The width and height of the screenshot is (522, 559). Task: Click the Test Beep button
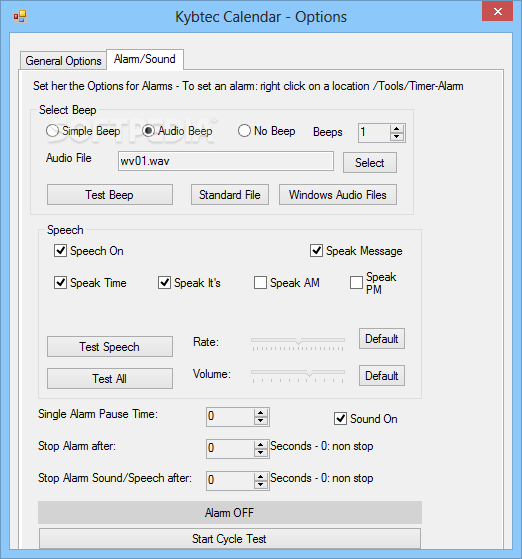(x=110, y=195)
